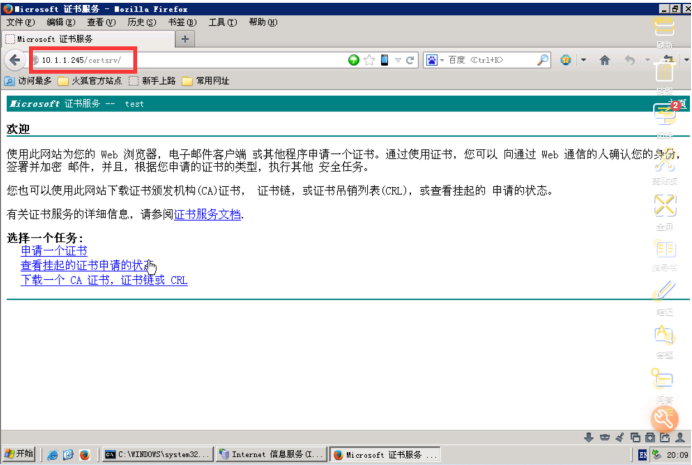Click the camera icon in the status bar
The width and height of the screenshot is (692, 465).
pyautogui.click(x=650, y=437)
